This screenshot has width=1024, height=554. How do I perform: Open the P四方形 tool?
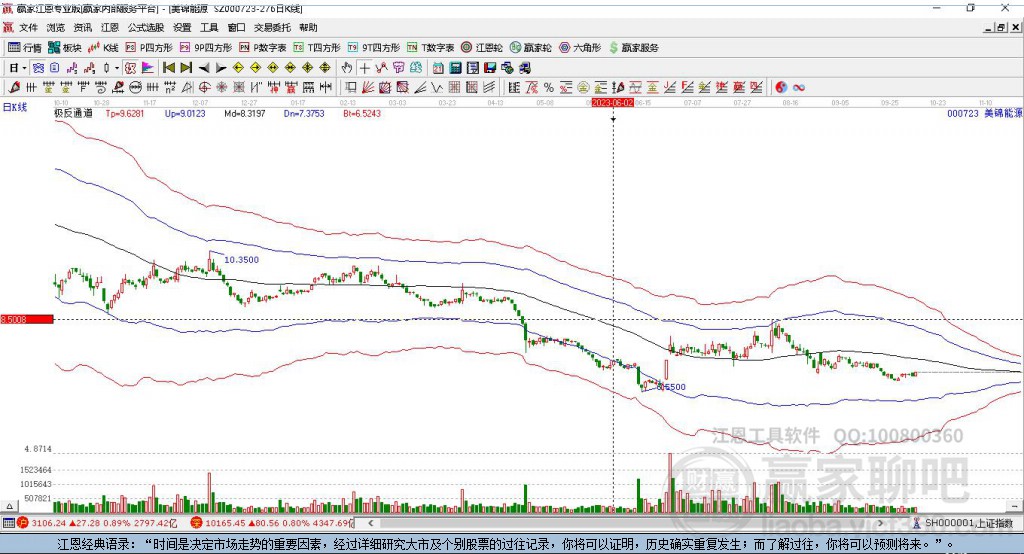[149, 48]
